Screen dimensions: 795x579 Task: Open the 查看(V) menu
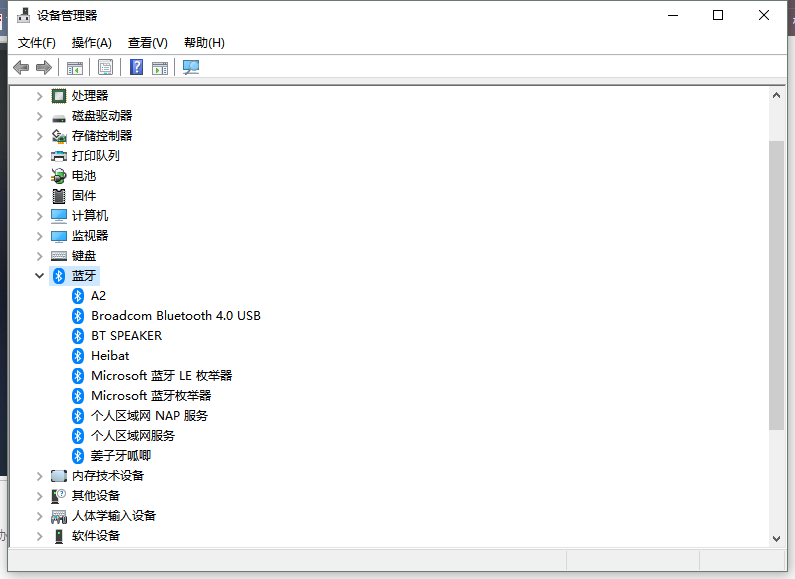click(148, 43)
